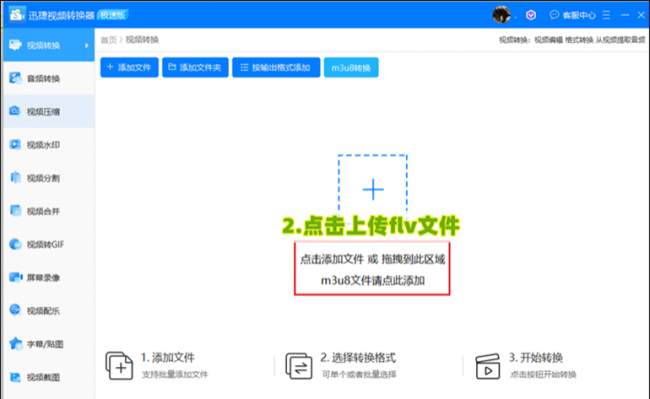Open the 视频压缩 video compression section
650x399 pixels.
(x=49, y=111)
